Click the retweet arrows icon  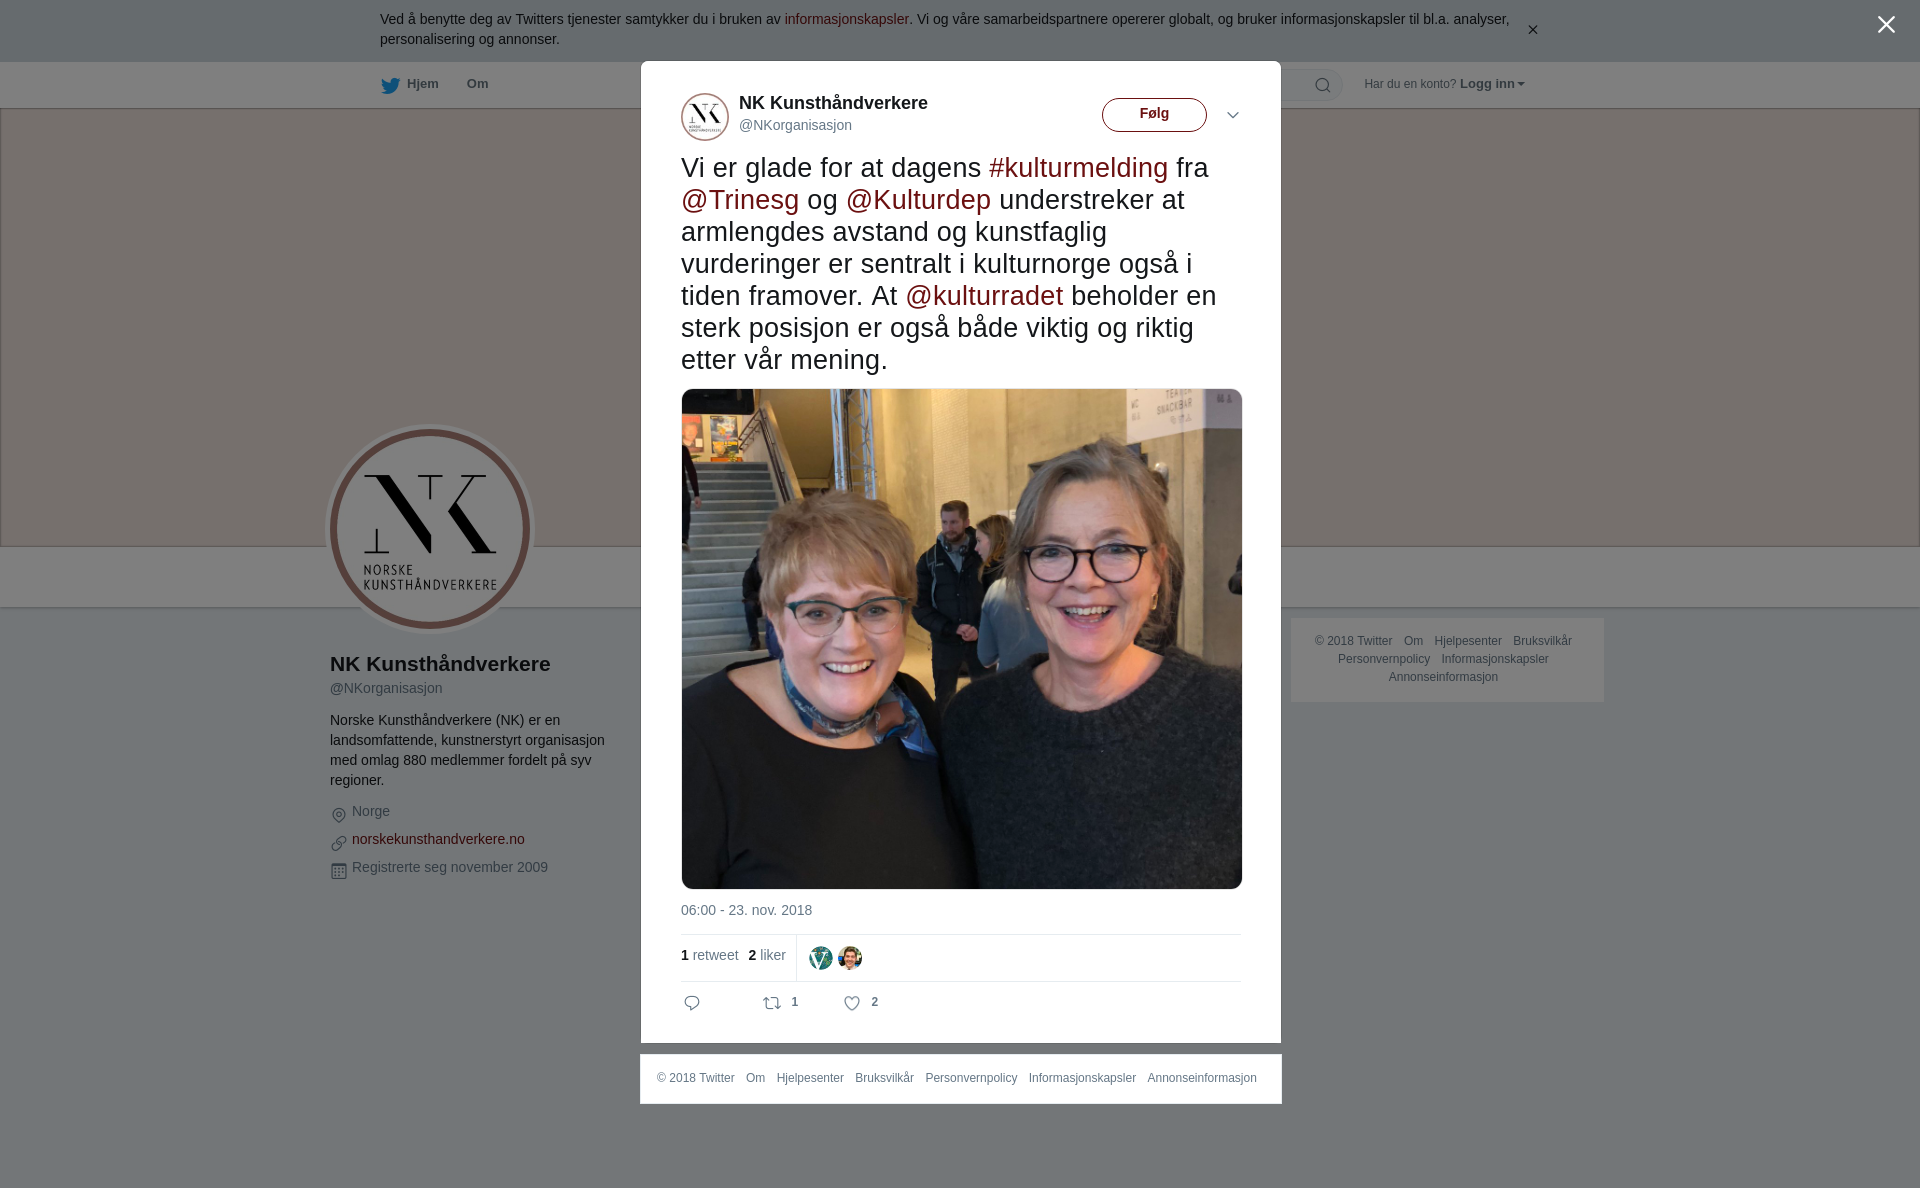[772, 1003]
